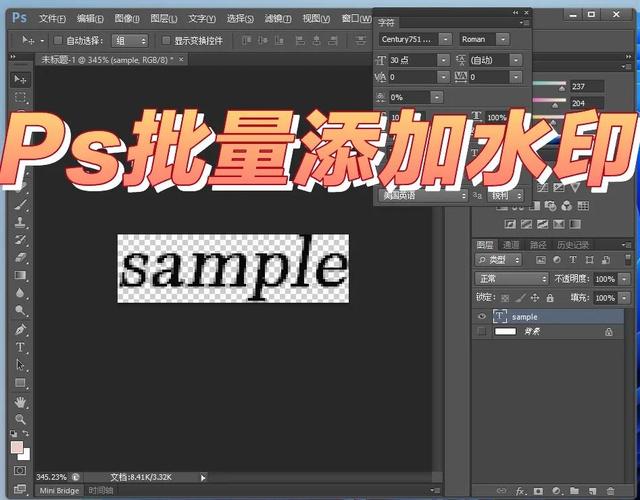This screenshot has height=500, width=640.
Task: Select the Path Selection tool
Action: pos(20,365)
